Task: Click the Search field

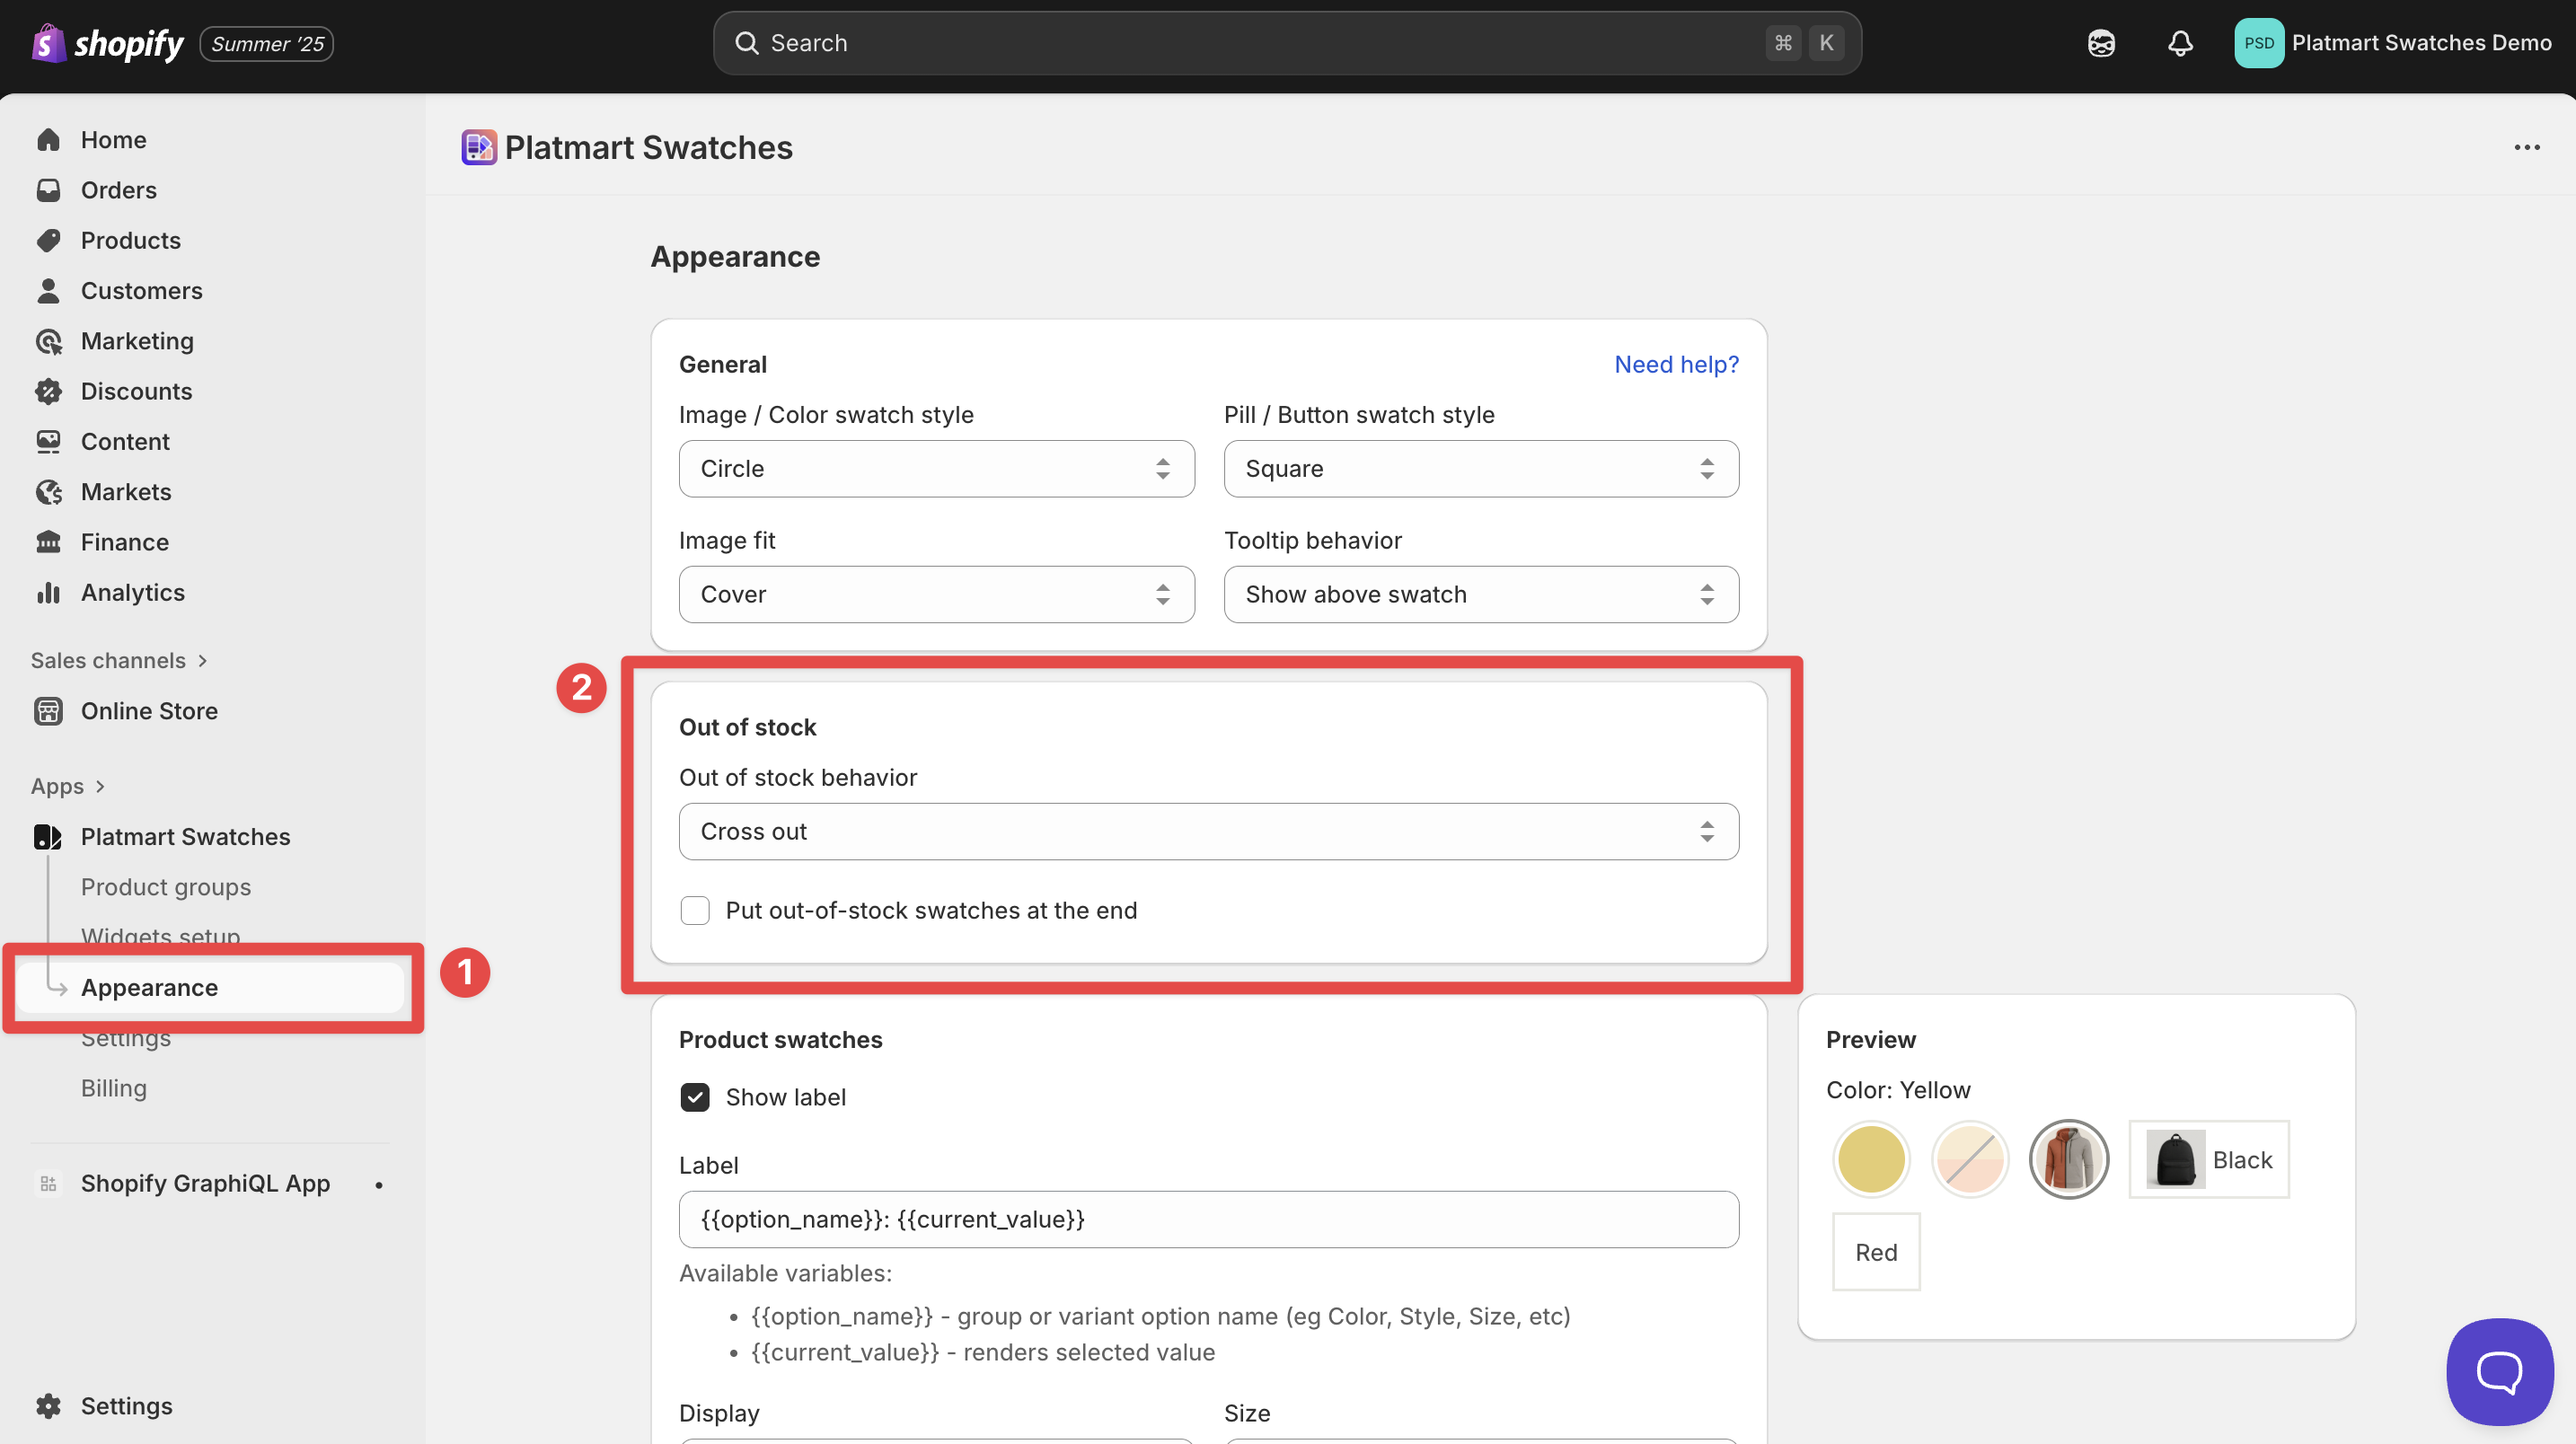Action: (1287, 43)
